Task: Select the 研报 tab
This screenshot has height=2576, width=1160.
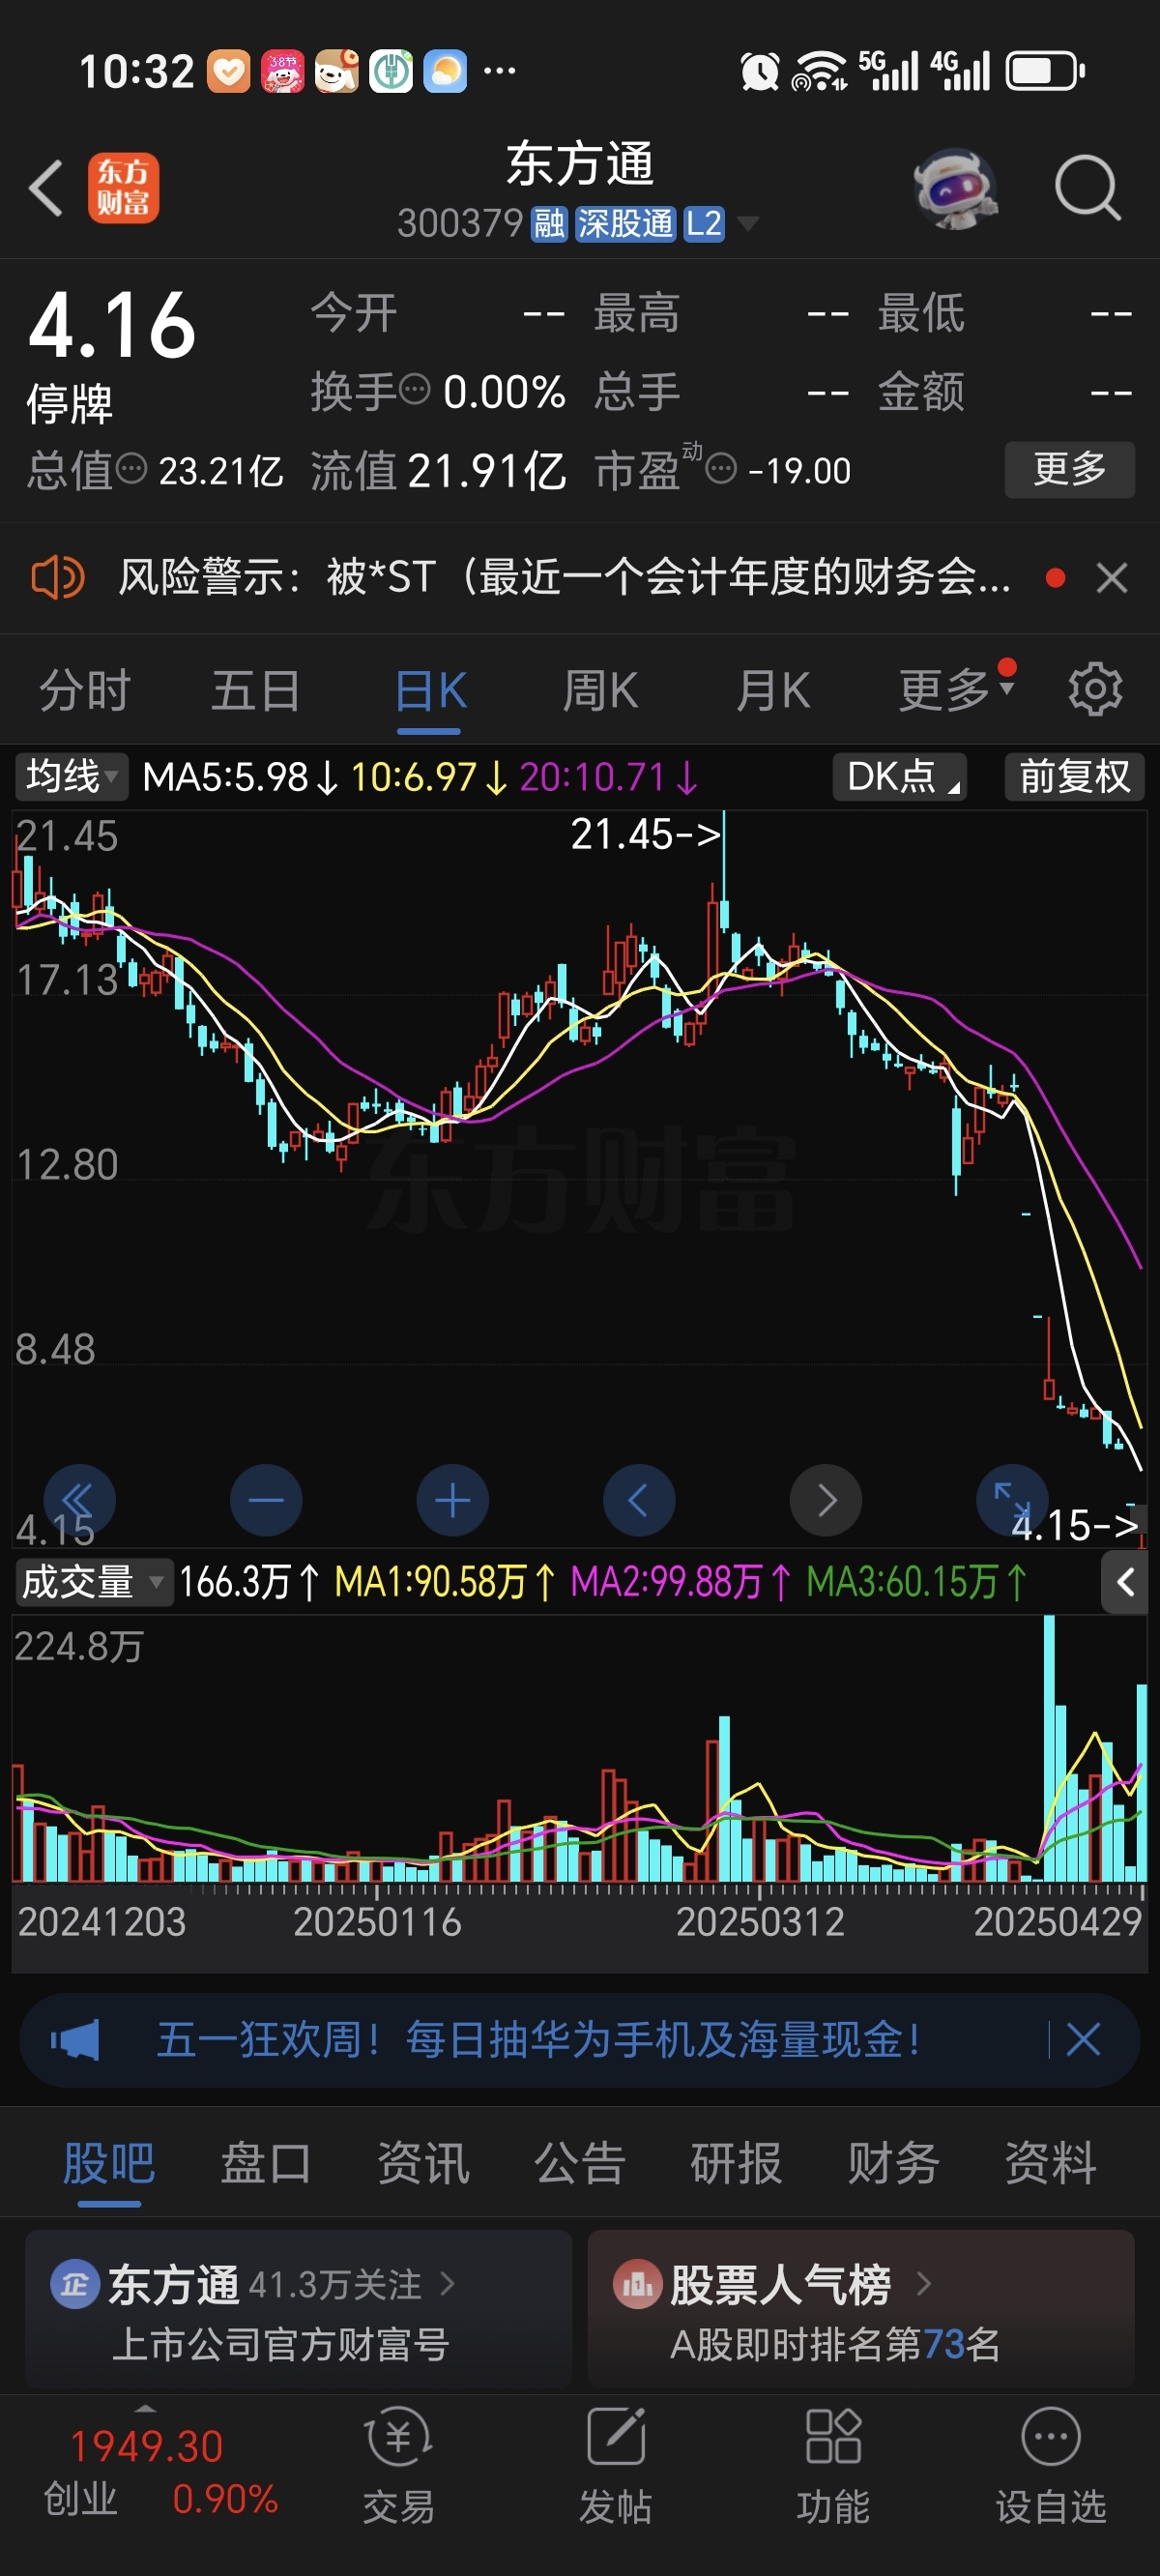Action: pyautogui.click(x=737, y=2163)
